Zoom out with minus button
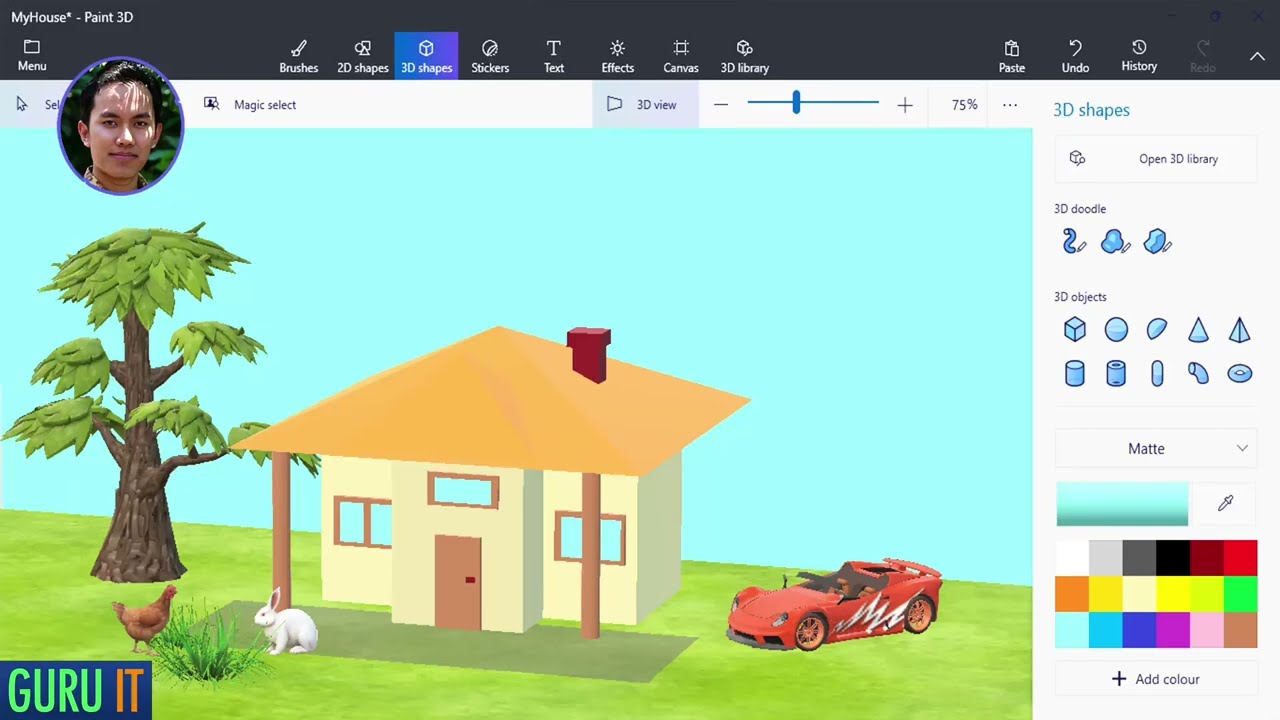The image size is (1280, 720). (x=721, y=104)
